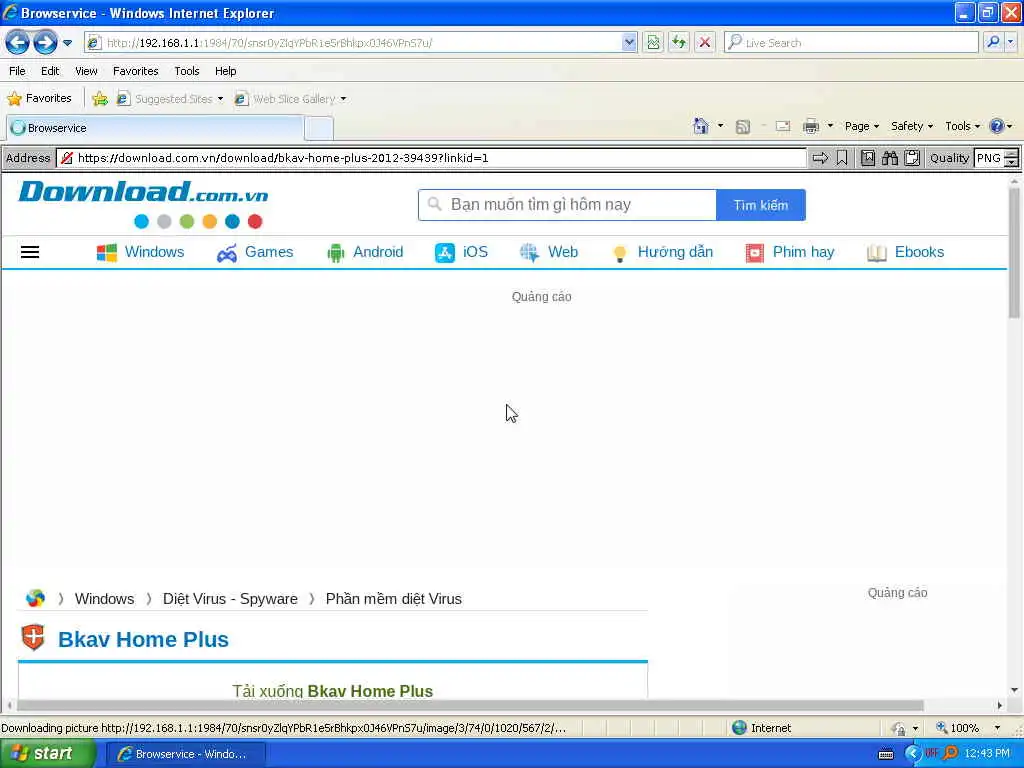
Task: Click the 'Diệt Virus - Spyware' breadcrumb
Action: pyautogui.click(x=230, y=599)
